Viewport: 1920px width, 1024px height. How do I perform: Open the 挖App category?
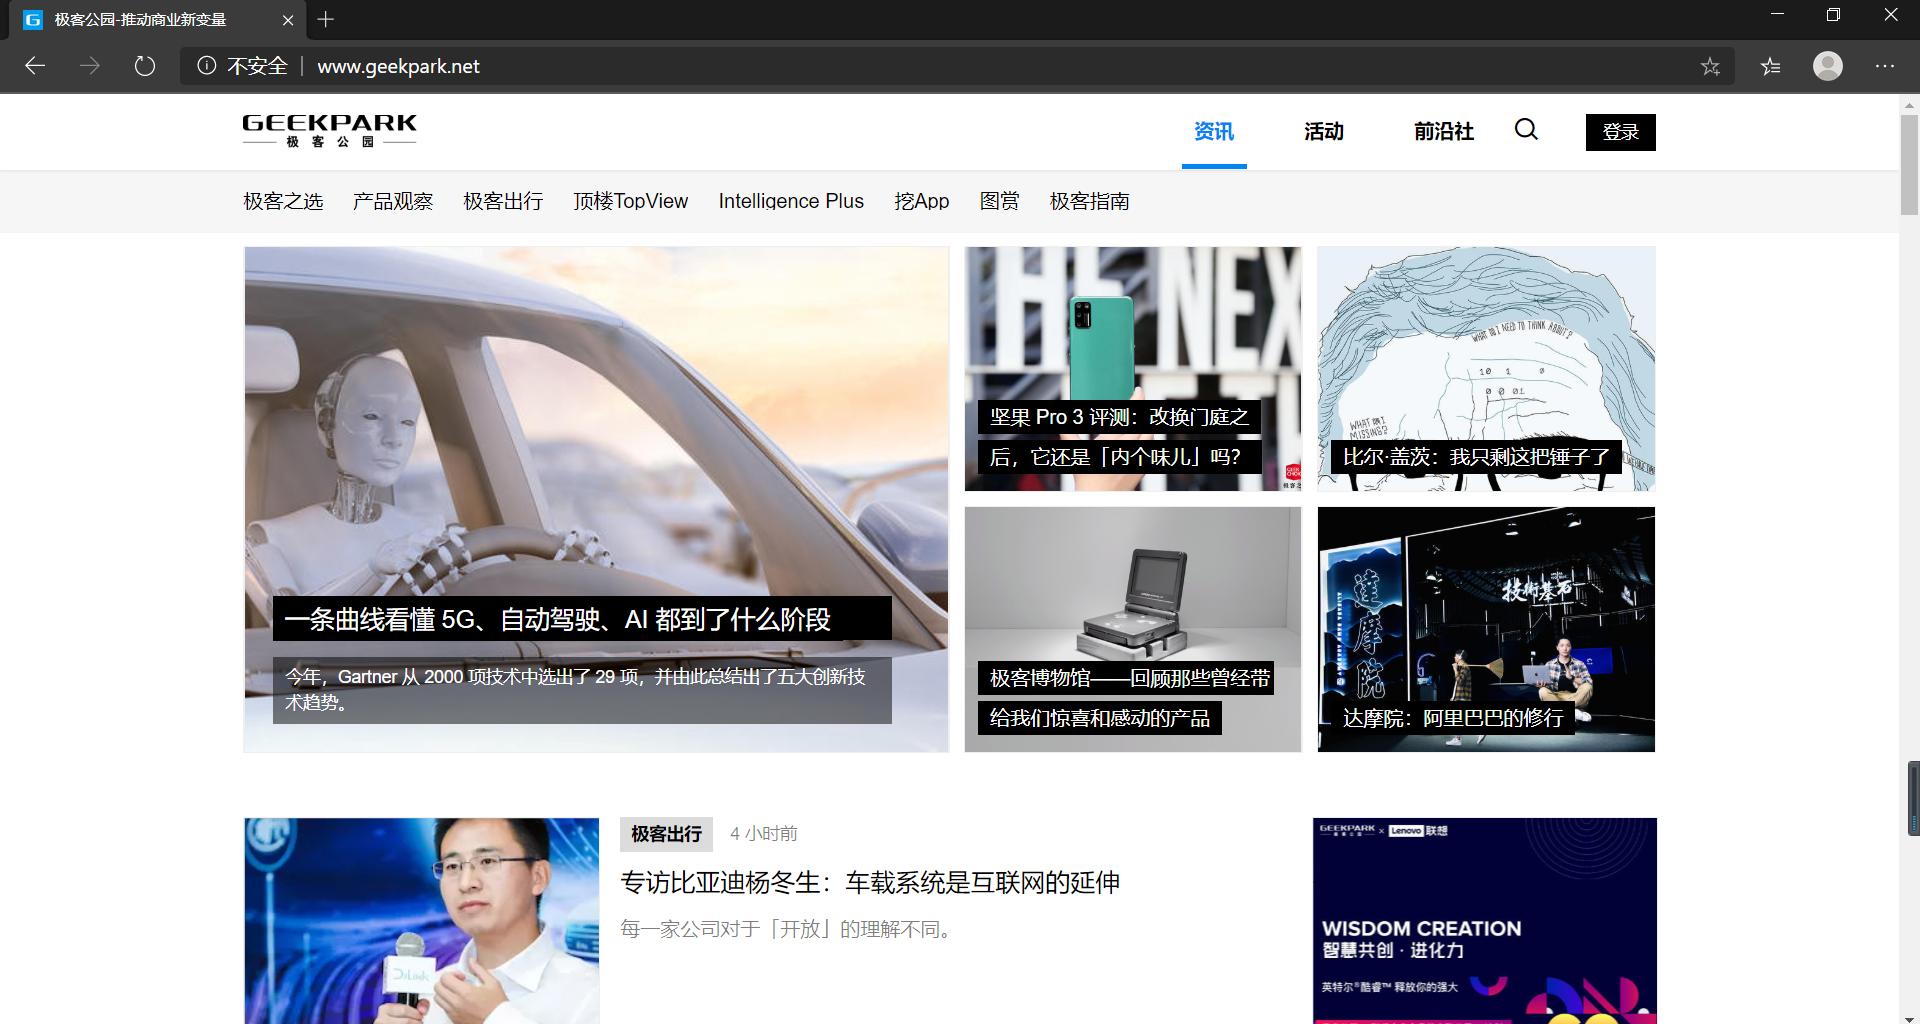pos(922,201)
